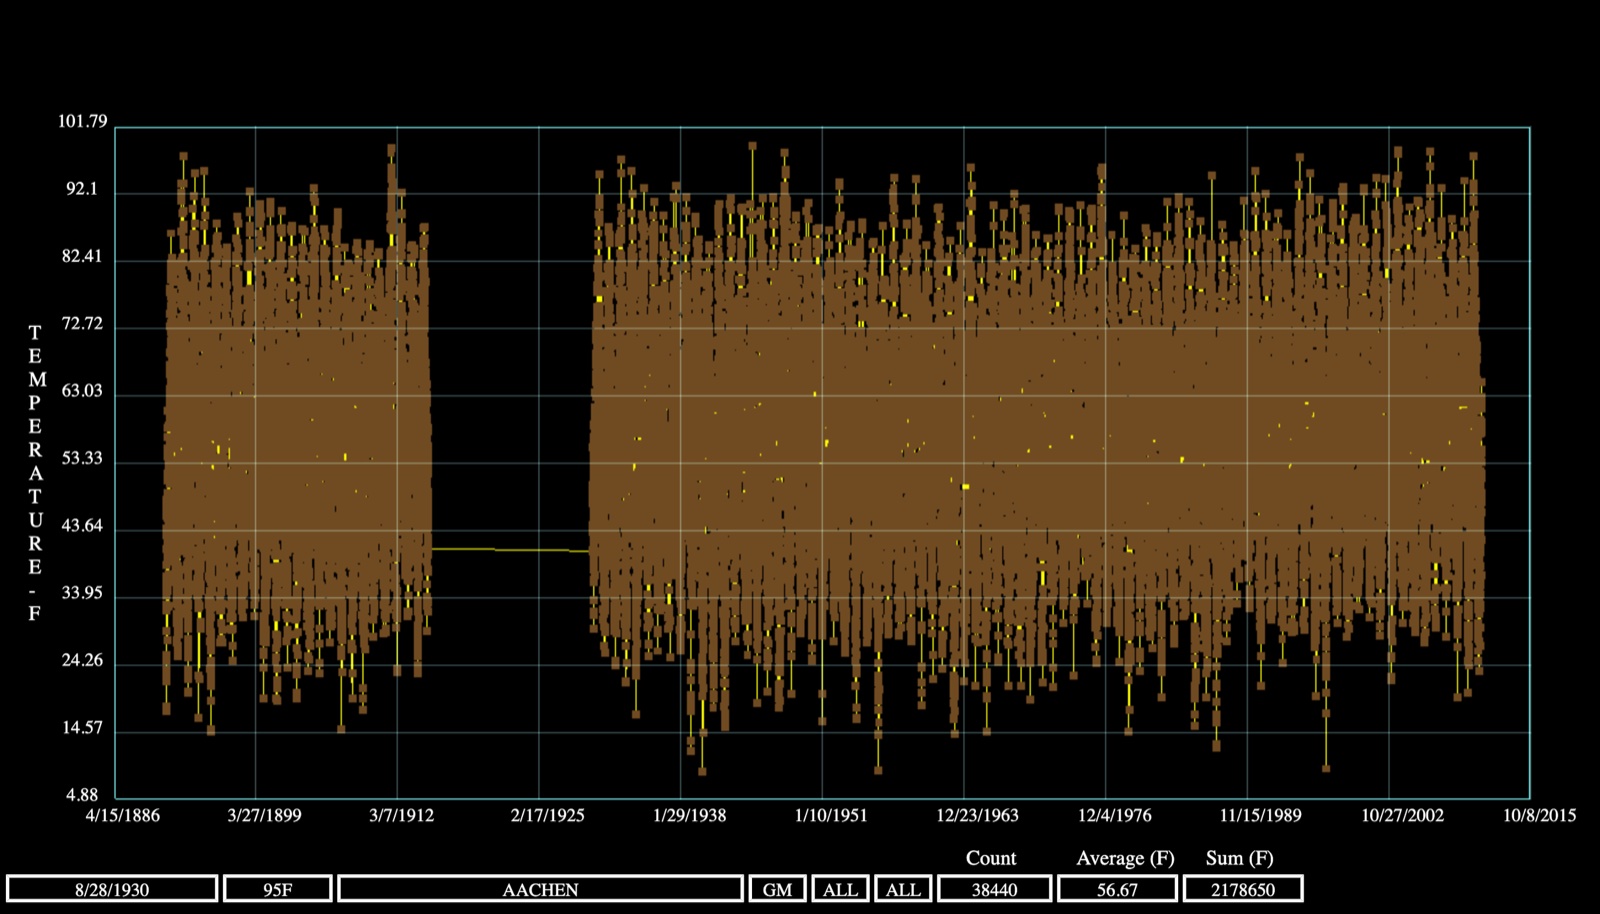Click the vertical TEMPERATURE - F axis title

pyautogui.click(x=35, y=473)
